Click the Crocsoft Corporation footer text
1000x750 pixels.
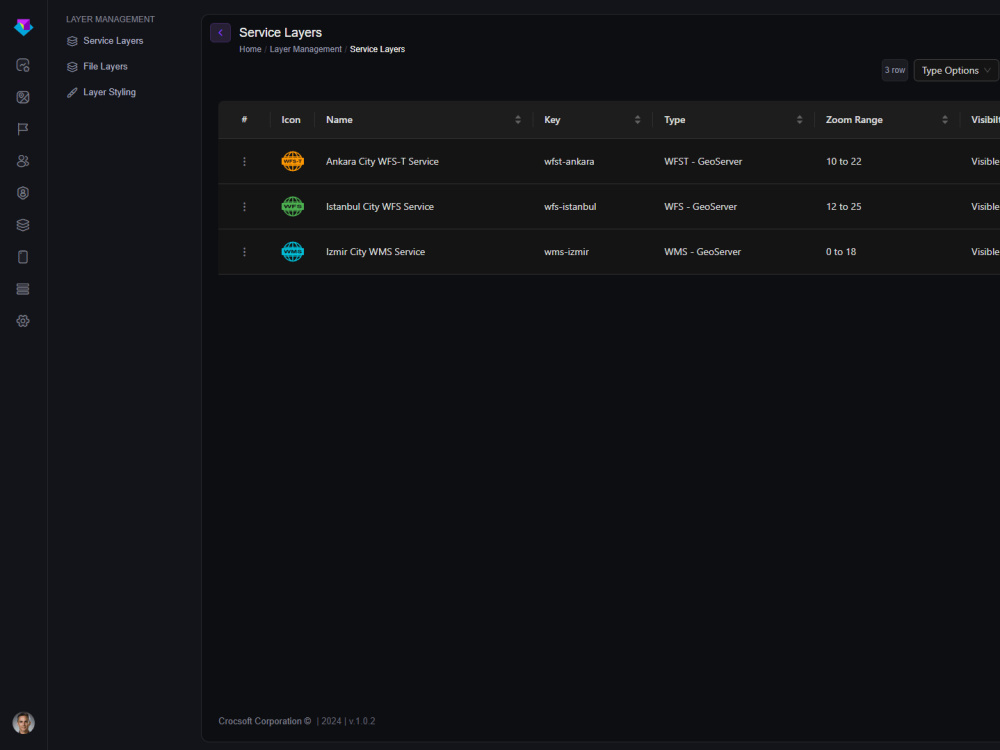pyautogui.click(x=265, y=721)
